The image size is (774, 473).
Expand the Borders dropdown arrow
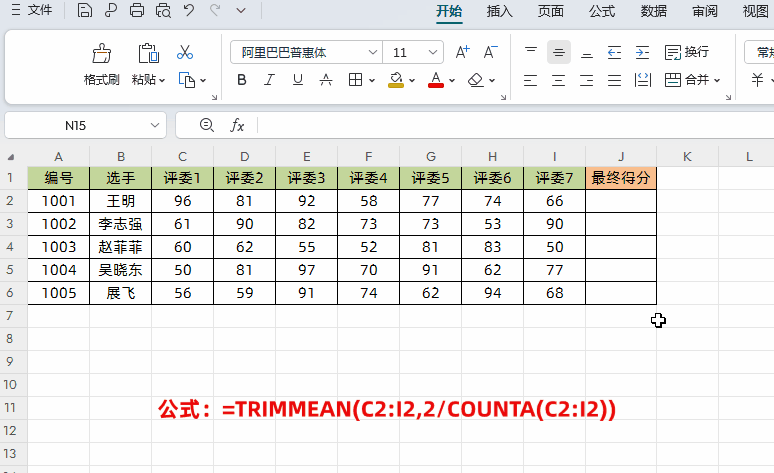coord(372,80)
